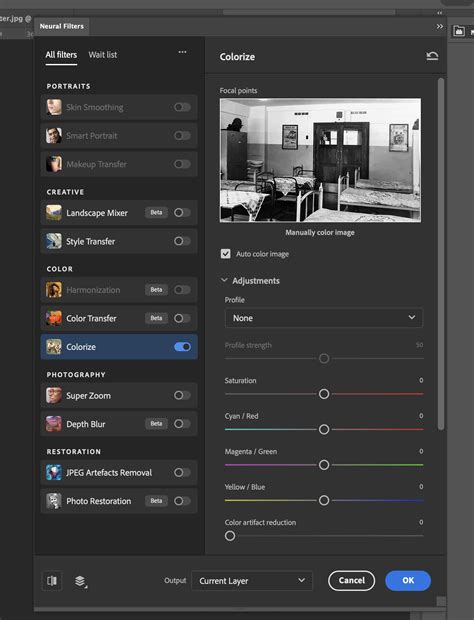Image resolution: width=474 pixels, height=620 pixels.
Task: Click the Makeup Transfer filter thumbnail icon
Action: click(x=54, y=164)
